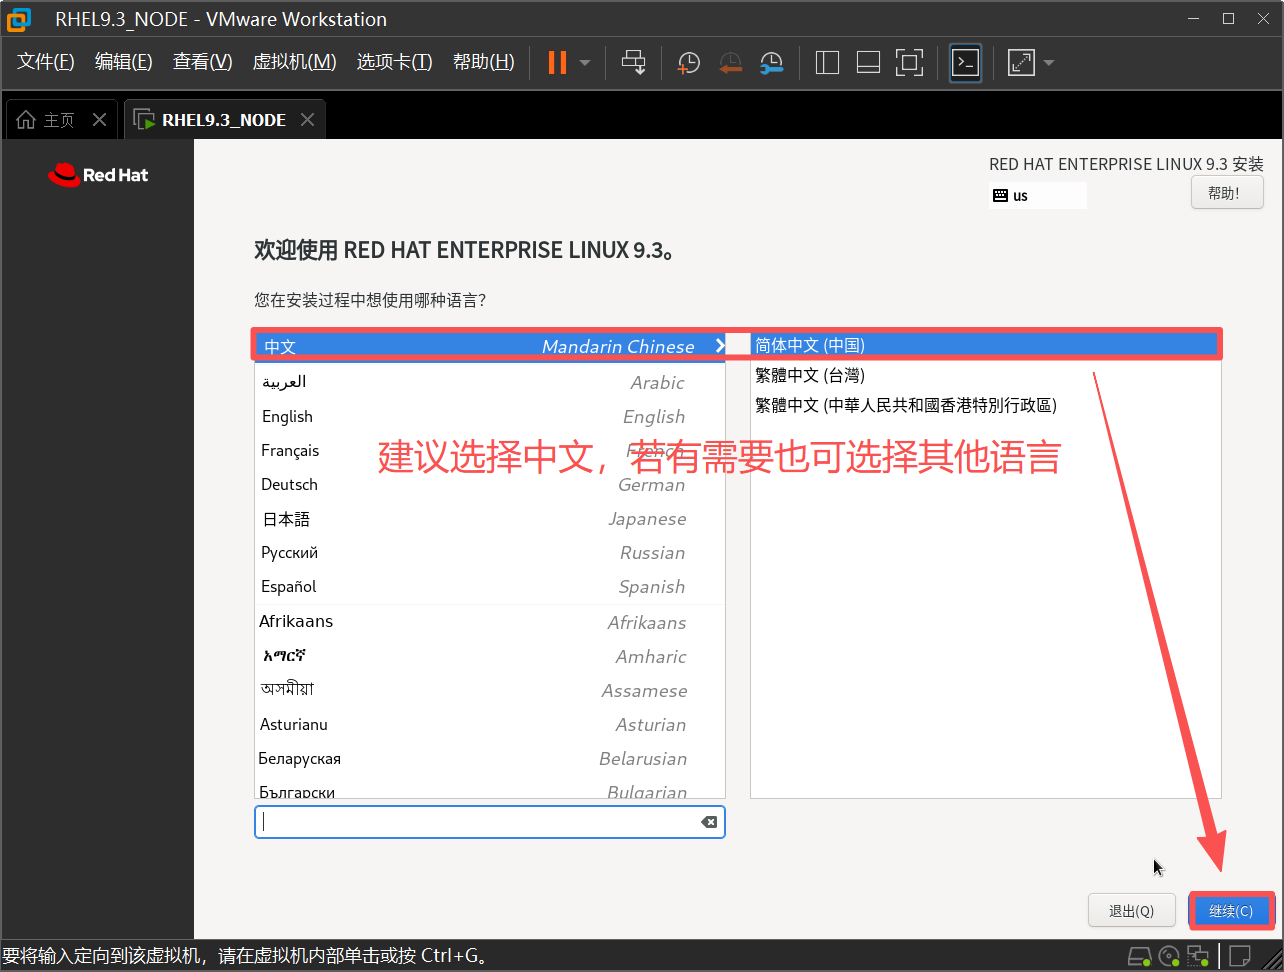Click the VMware Workstation logo in title bar

point(18,19)
